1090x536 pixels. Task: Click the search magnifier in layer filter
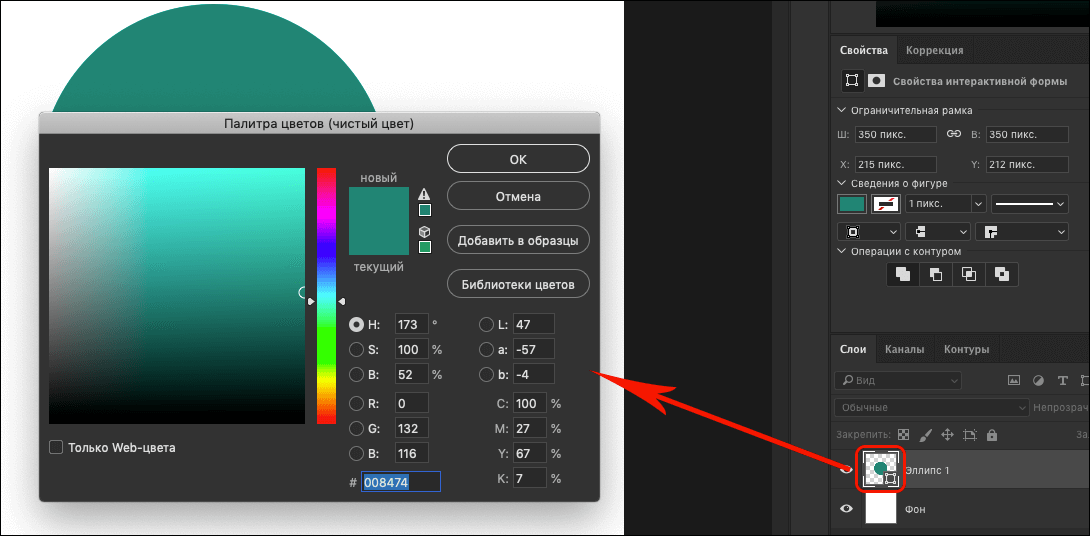pyautogui.click(x=847, y=380)
